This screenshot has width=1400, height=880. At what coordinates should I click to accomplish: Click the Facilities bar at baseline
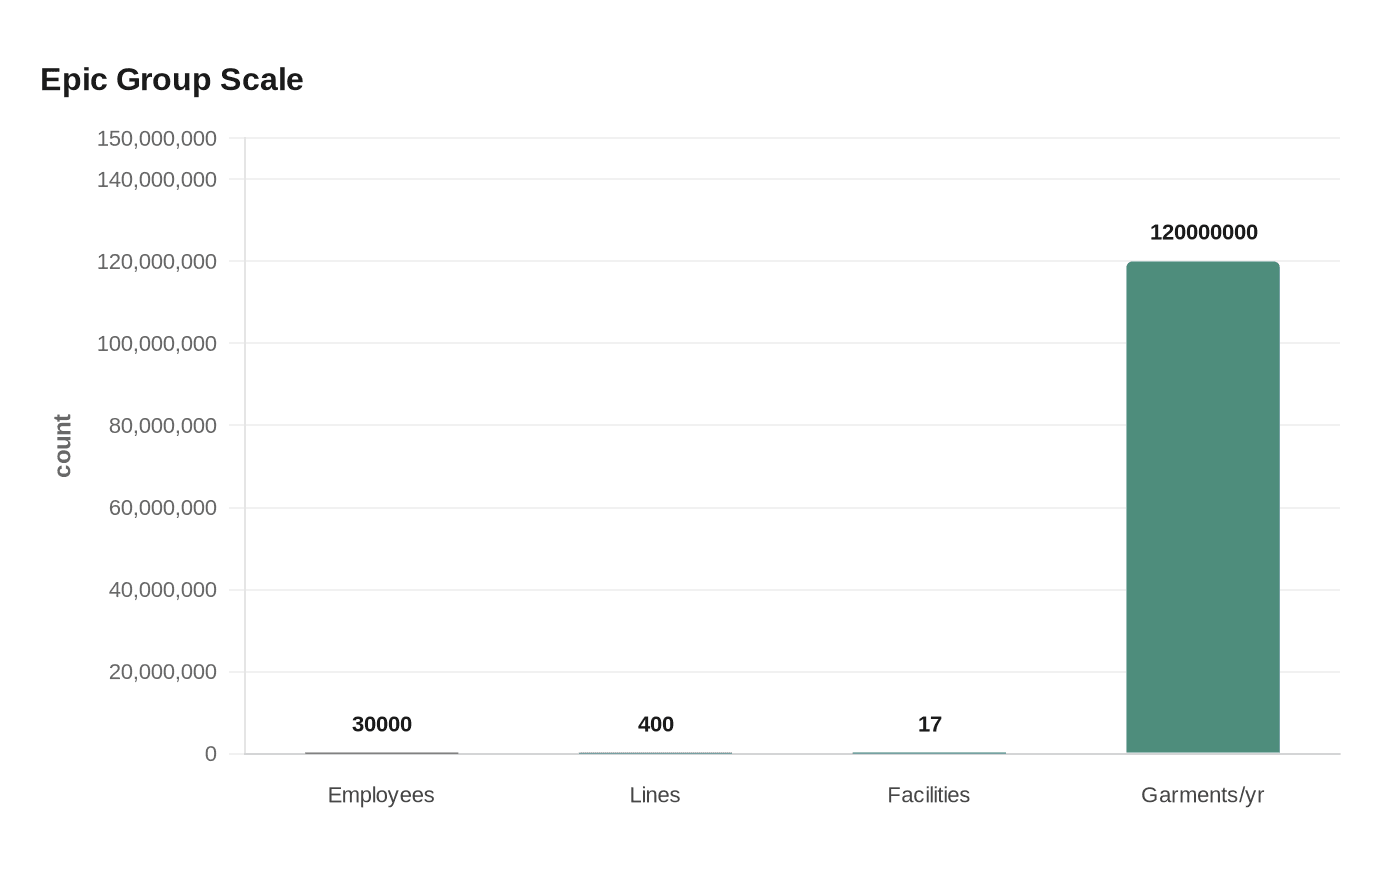[x=929, y=753]
